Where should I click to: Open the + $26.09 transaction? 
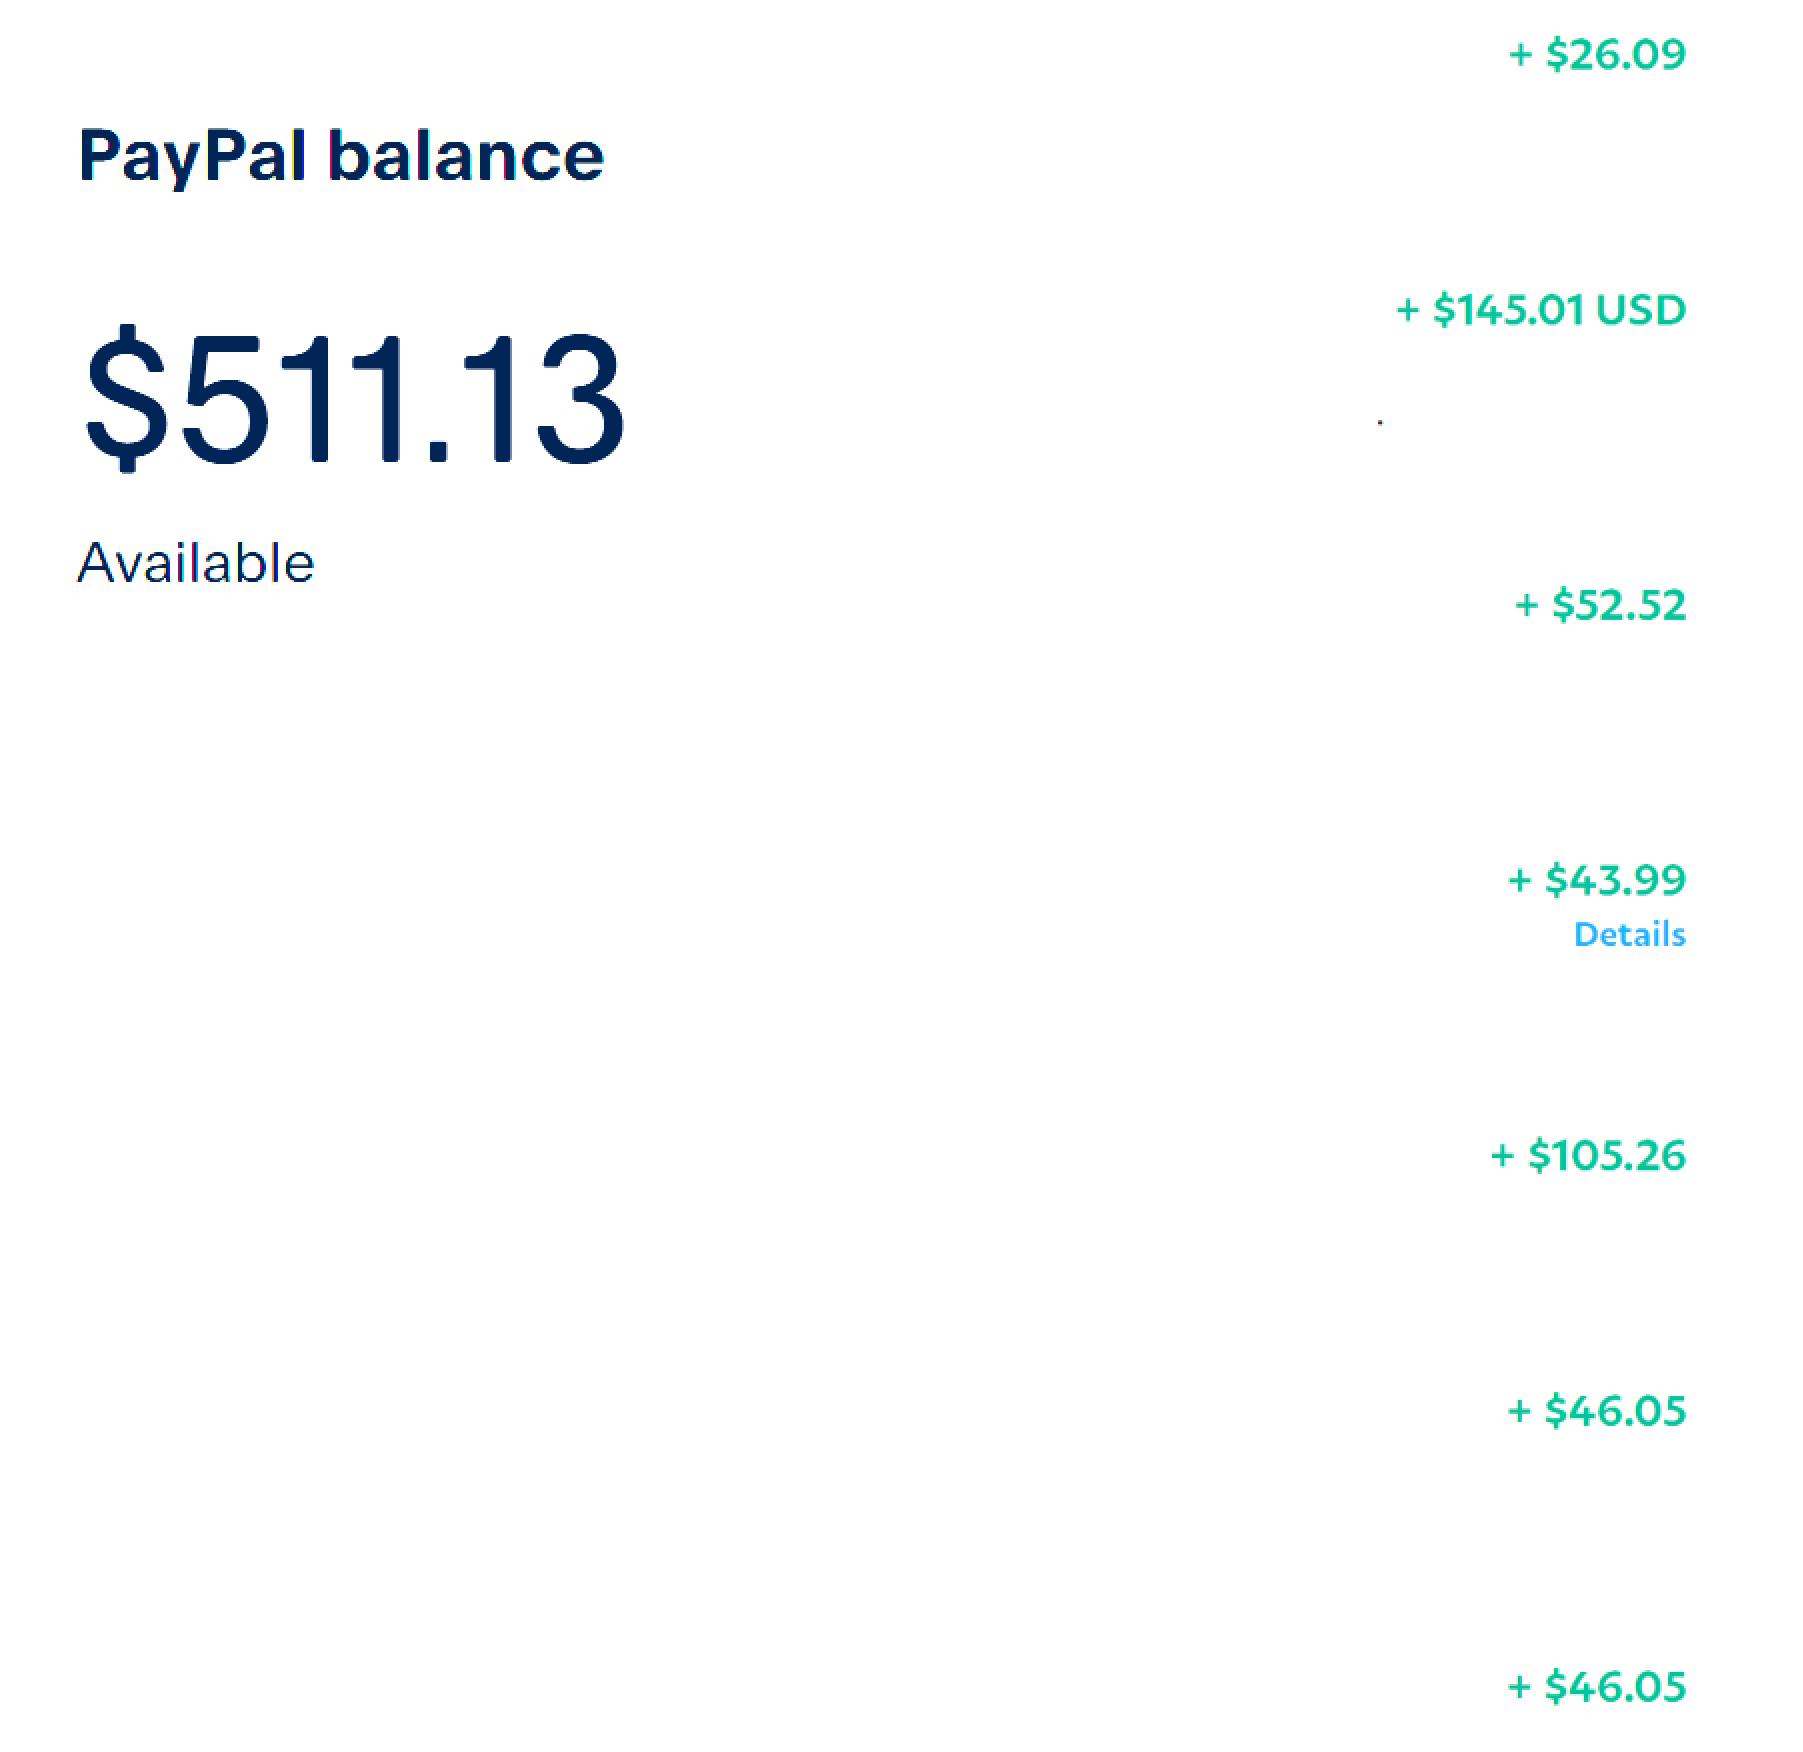pos(1597,54)
